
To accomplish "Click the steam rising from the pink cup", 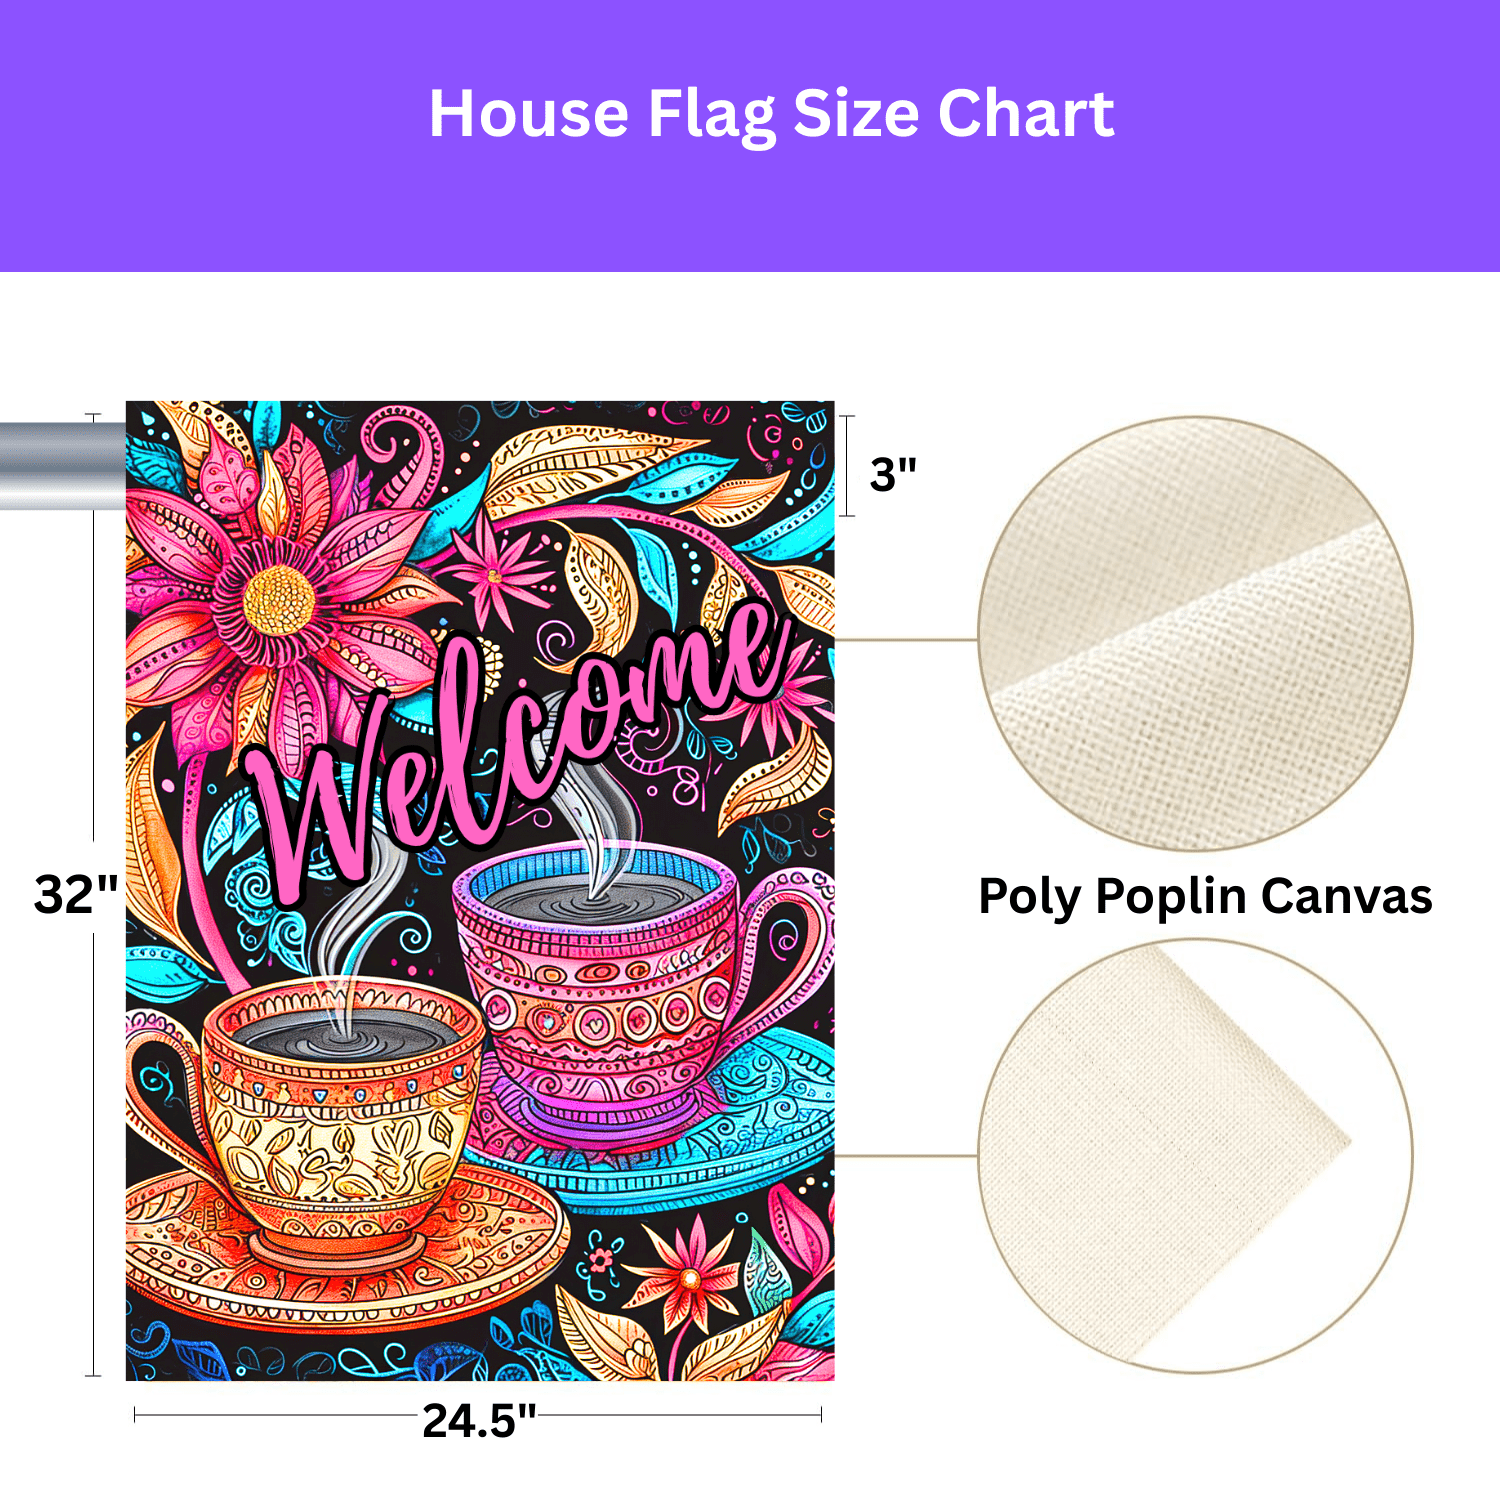I will point(600,820).
